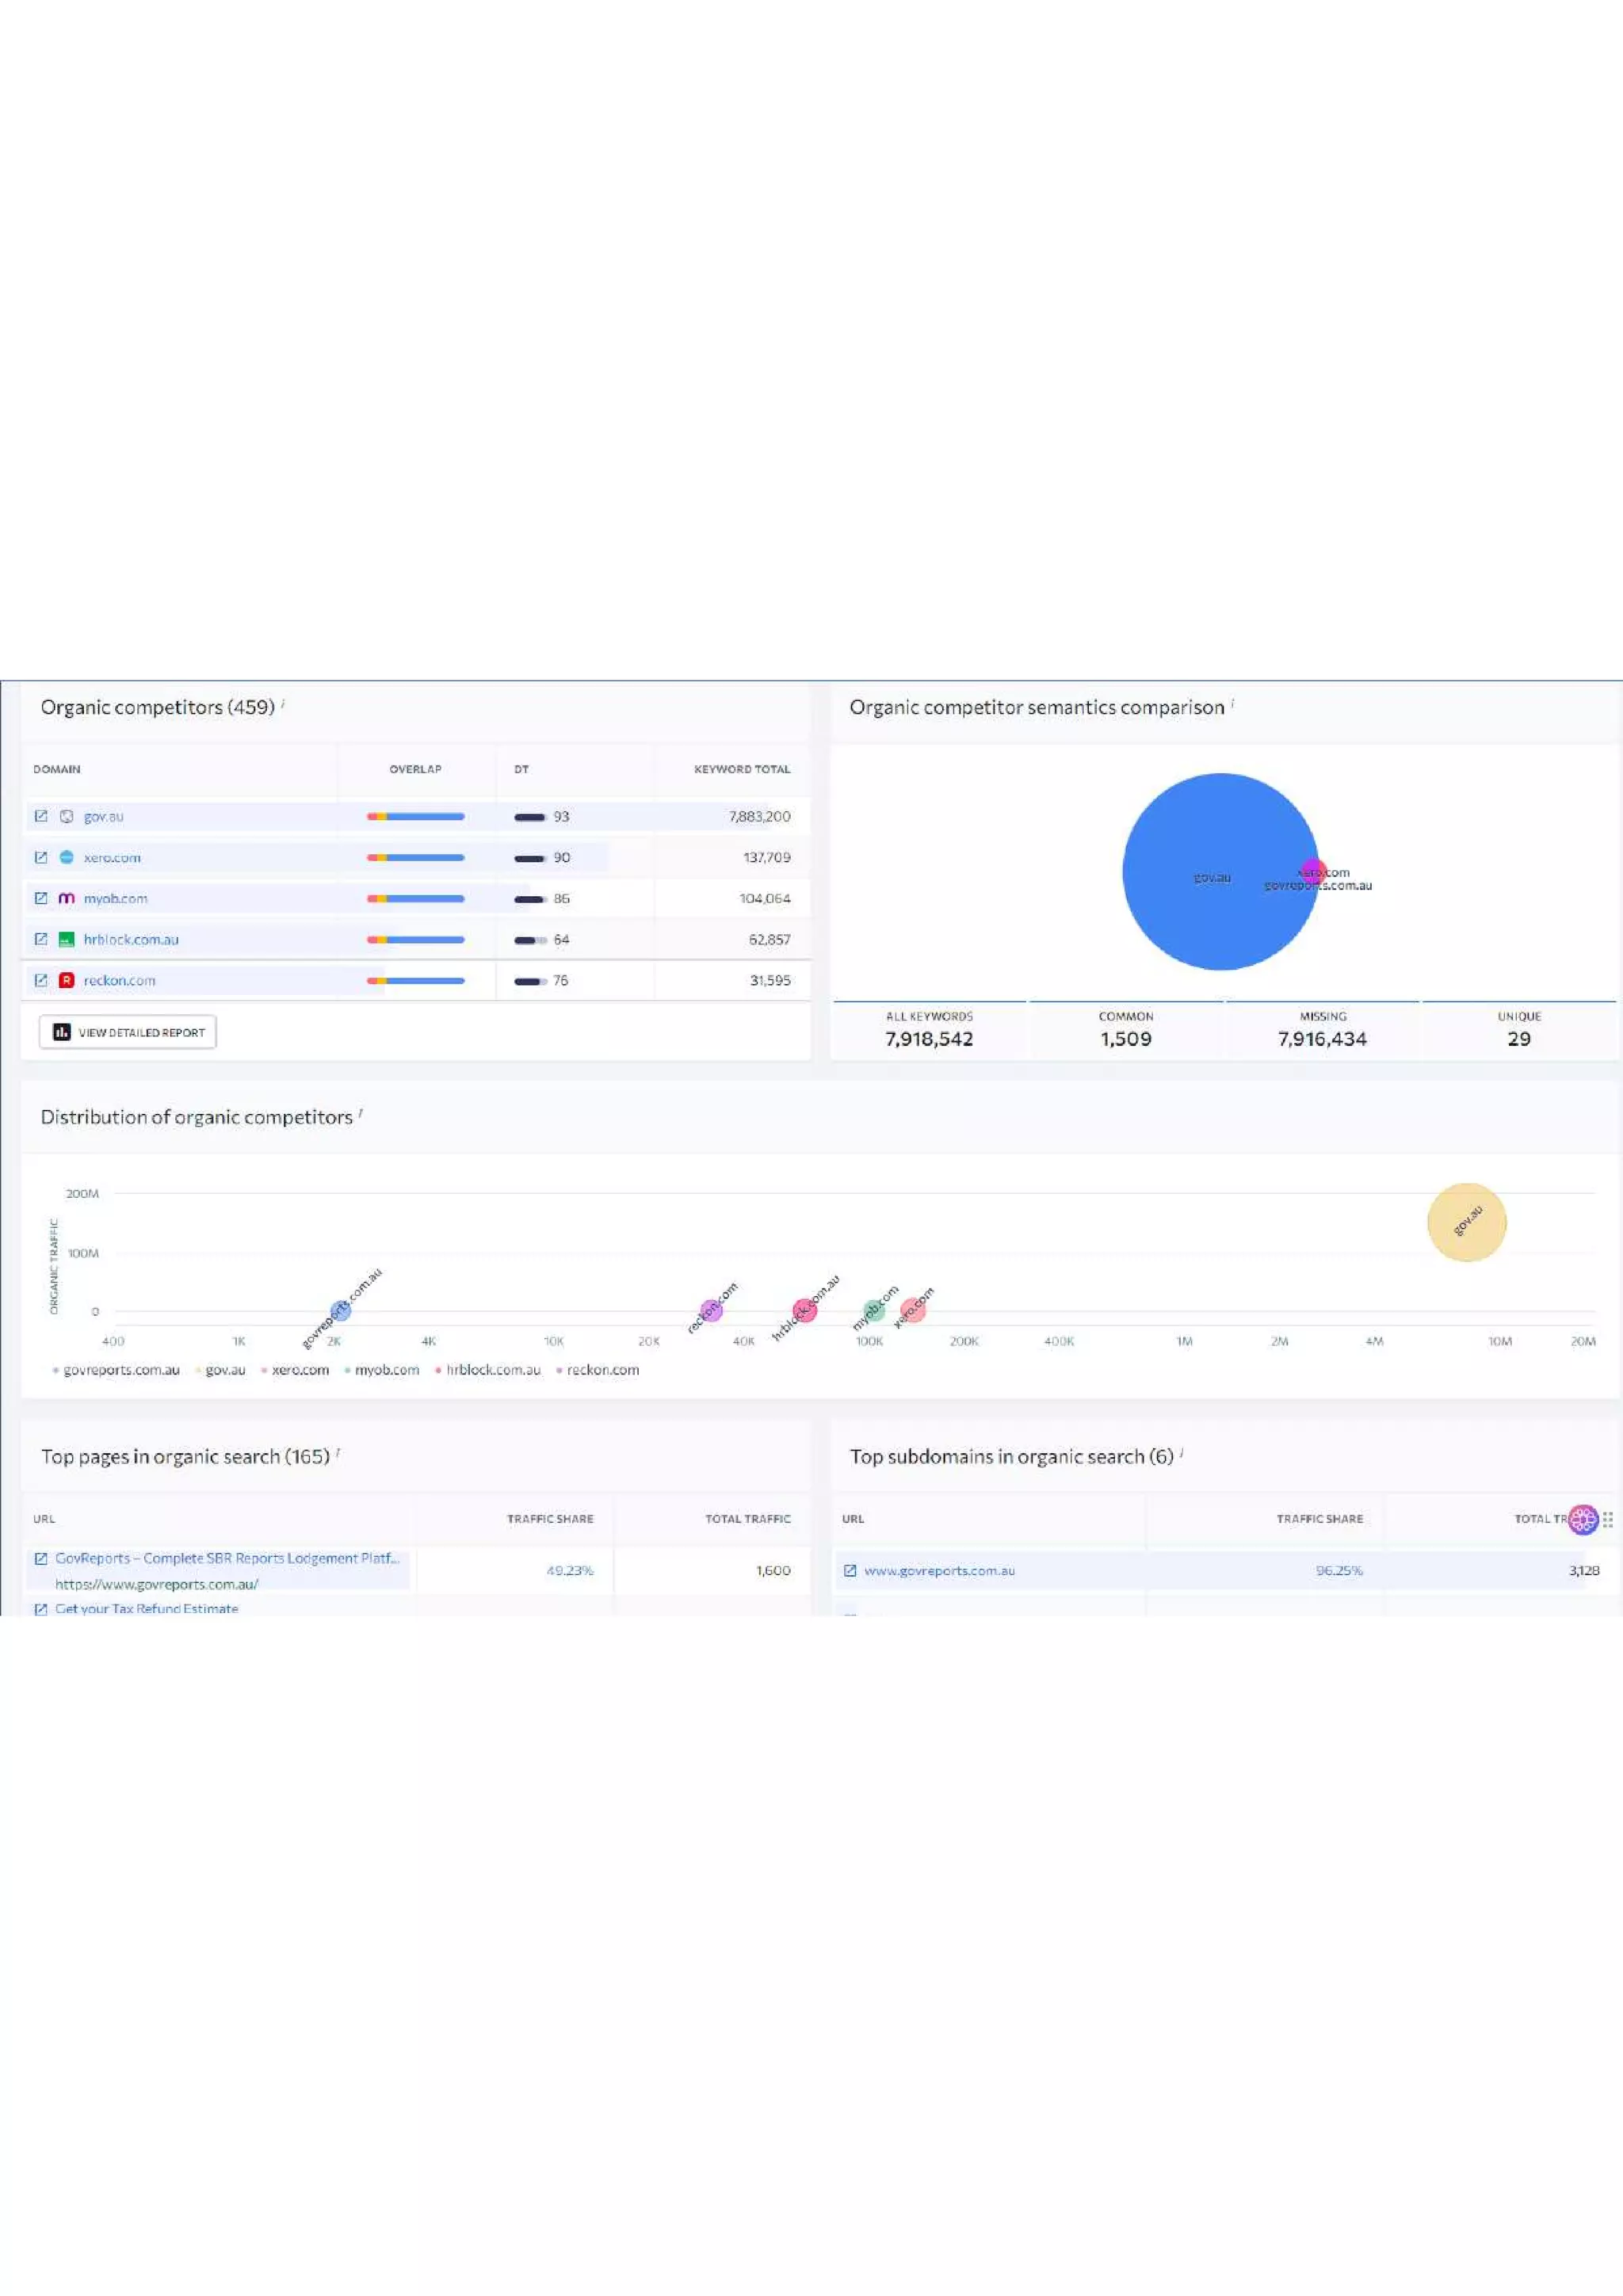Screen dimensions: 1623x2296
Task: Click external link icon next to www.govreports.com.au
Action: [850, 1570]
